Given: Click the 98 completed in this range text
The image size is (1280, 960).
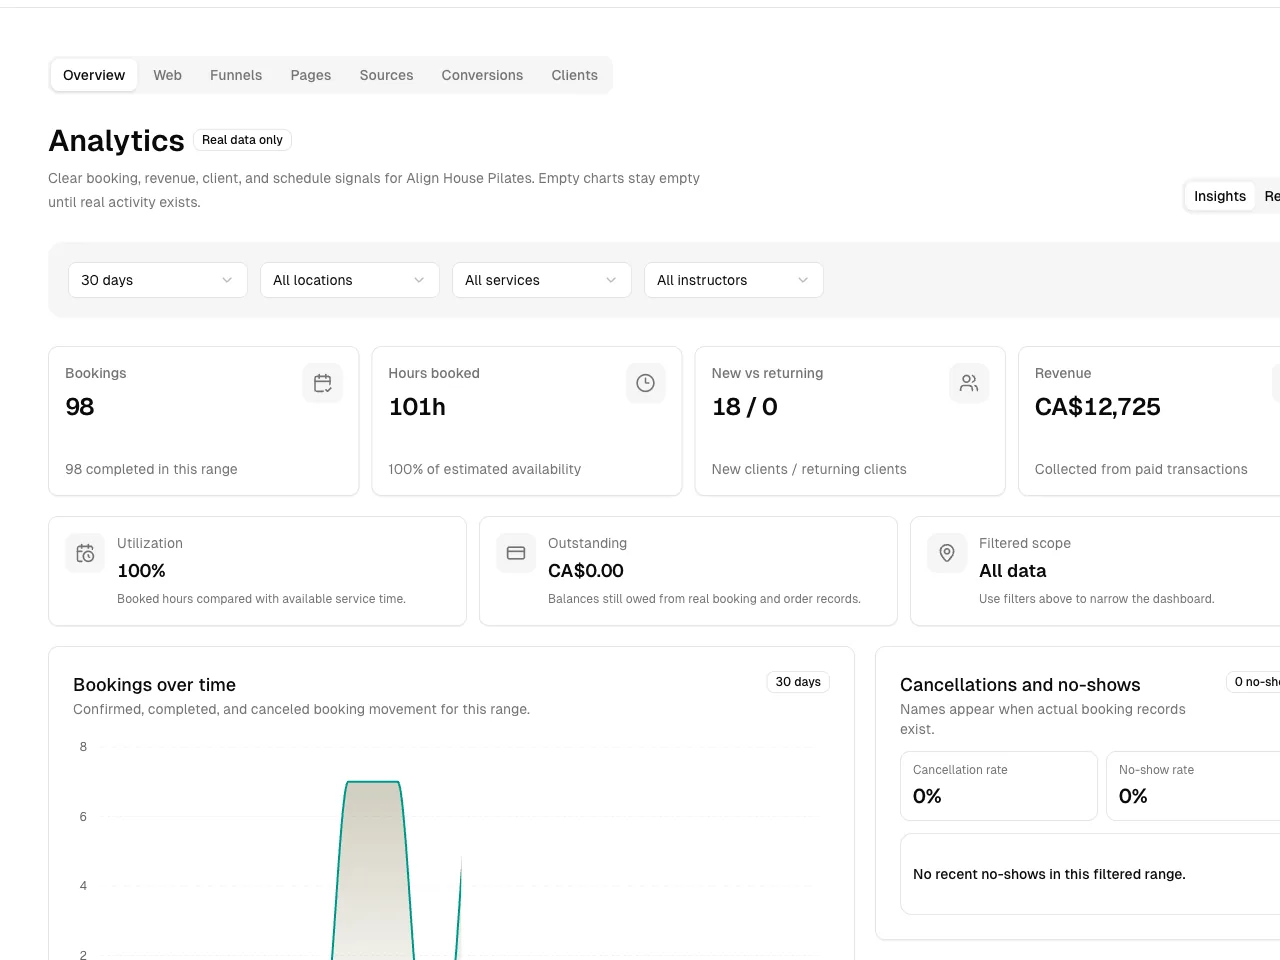Looking at the screenshot, I should [151, 469].
